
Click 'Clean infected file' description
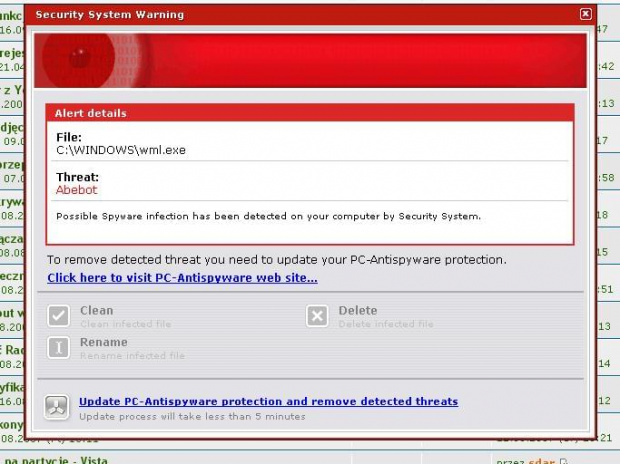coord(126,324)
